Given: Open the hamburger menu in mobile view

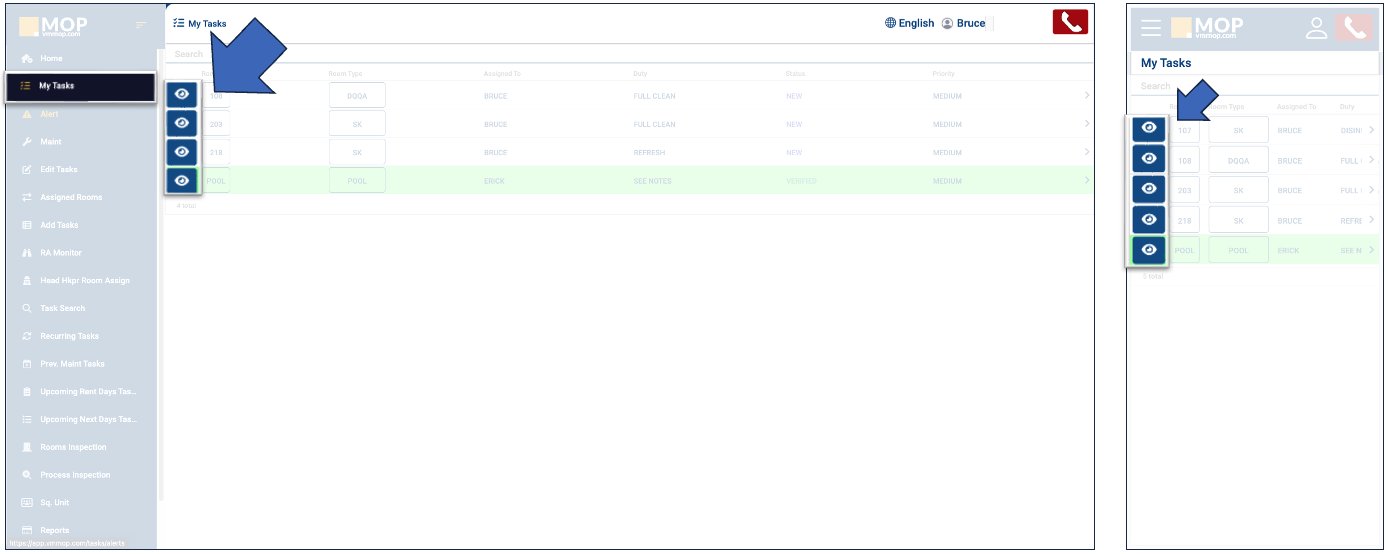Looking at the screenshot, I should pyautogui.click(x=1151, y=28).
